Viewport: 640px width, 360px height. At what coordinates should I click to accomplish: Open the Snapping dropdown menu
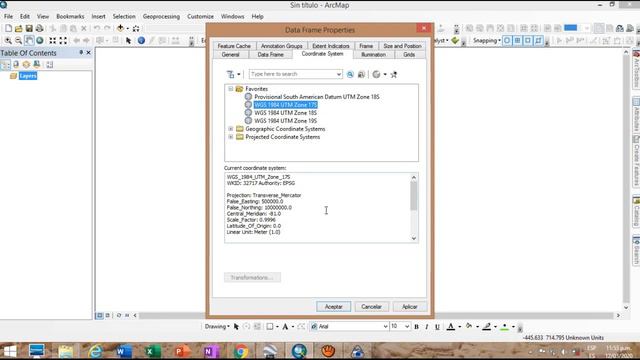pyautogui.click(x=487, y=40)
